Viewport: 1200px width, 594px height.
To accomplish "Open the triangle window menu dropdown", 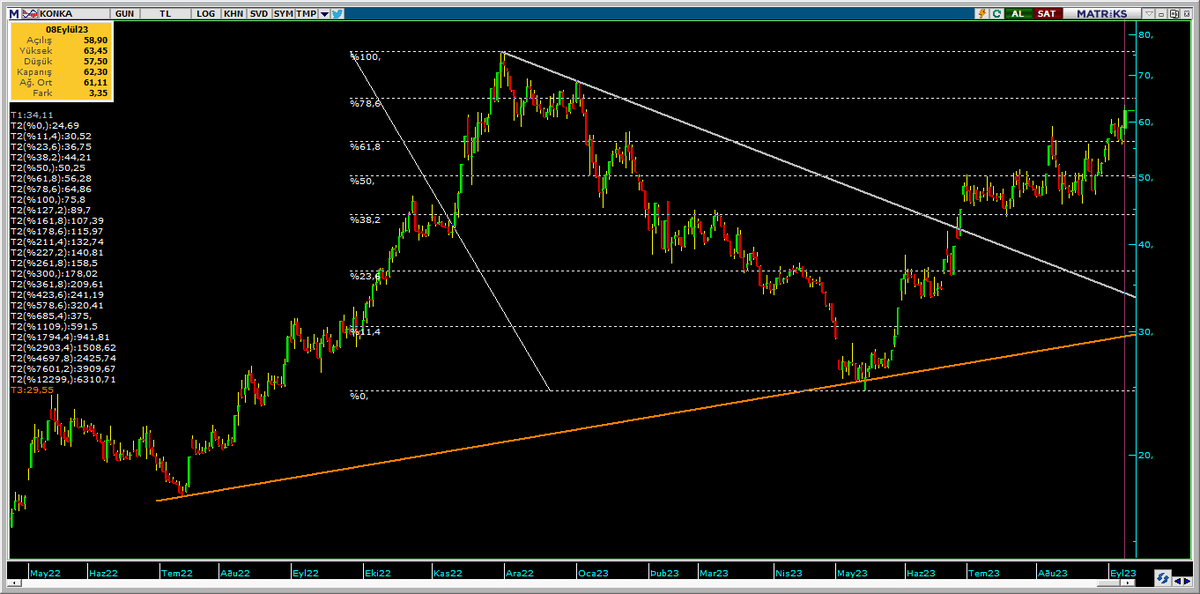I will 1148,14.
